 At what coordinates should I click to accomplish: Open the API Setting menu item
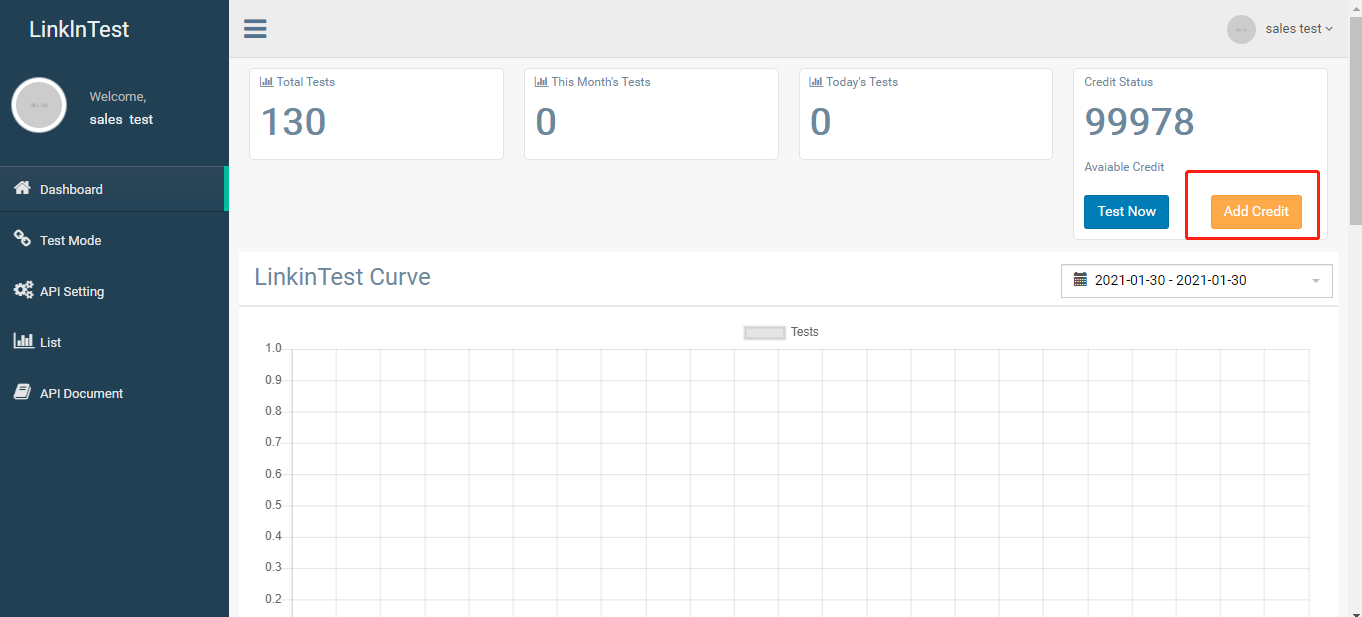click(114, 291)
